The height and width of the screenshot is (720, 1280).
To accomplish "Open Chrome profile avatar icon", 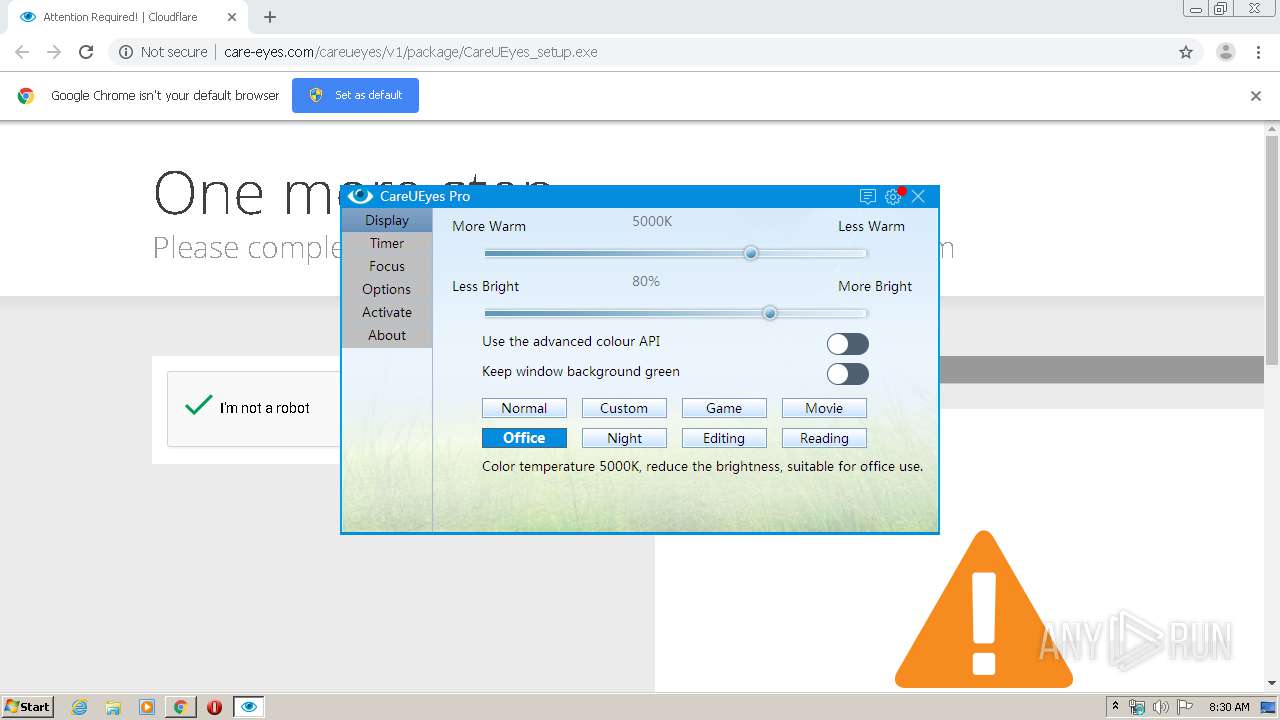I will [x=1225, y=52].
